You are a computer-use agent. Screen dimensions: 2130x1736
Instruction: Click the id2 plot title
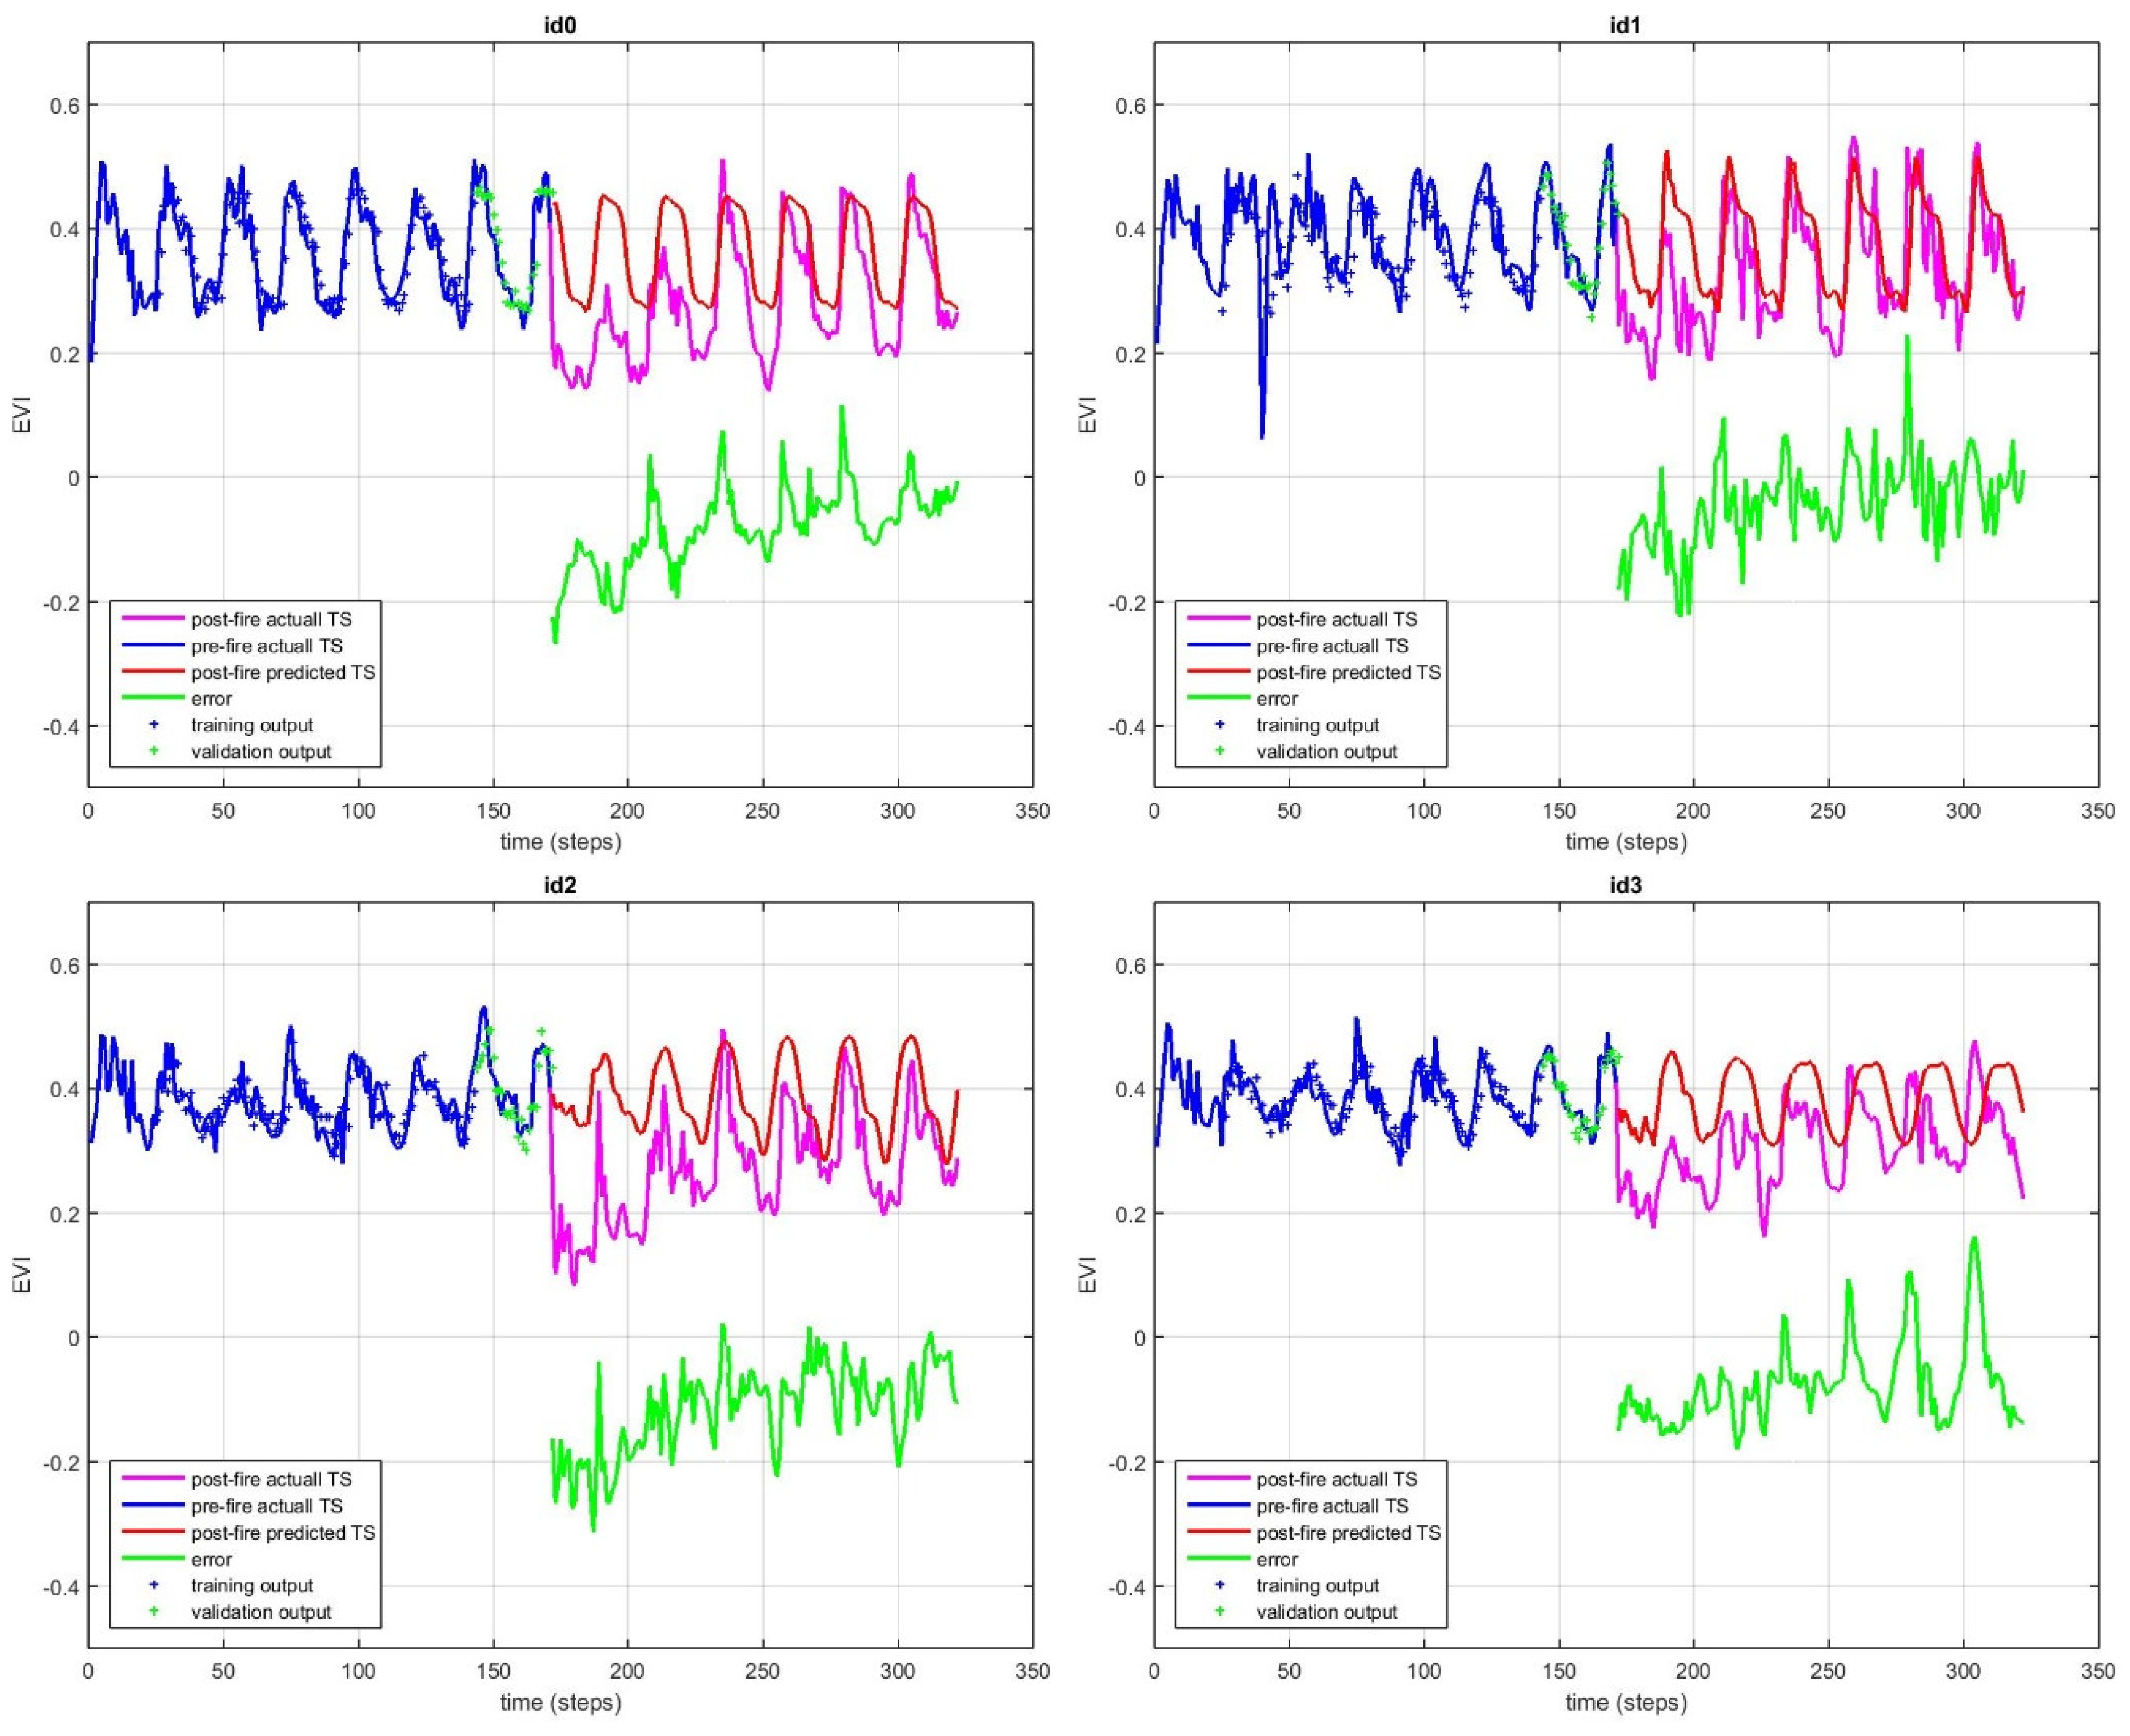[x=560, y=885]
